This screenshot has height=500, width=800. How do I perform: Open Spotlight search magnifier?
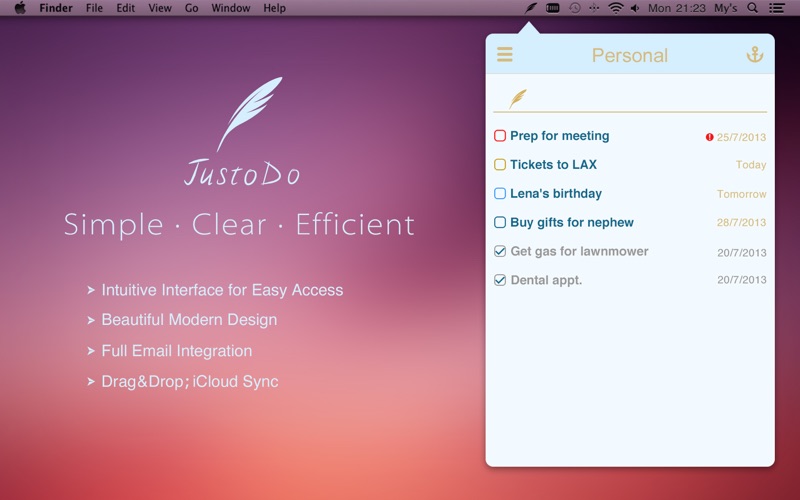(x=752, y=8)
